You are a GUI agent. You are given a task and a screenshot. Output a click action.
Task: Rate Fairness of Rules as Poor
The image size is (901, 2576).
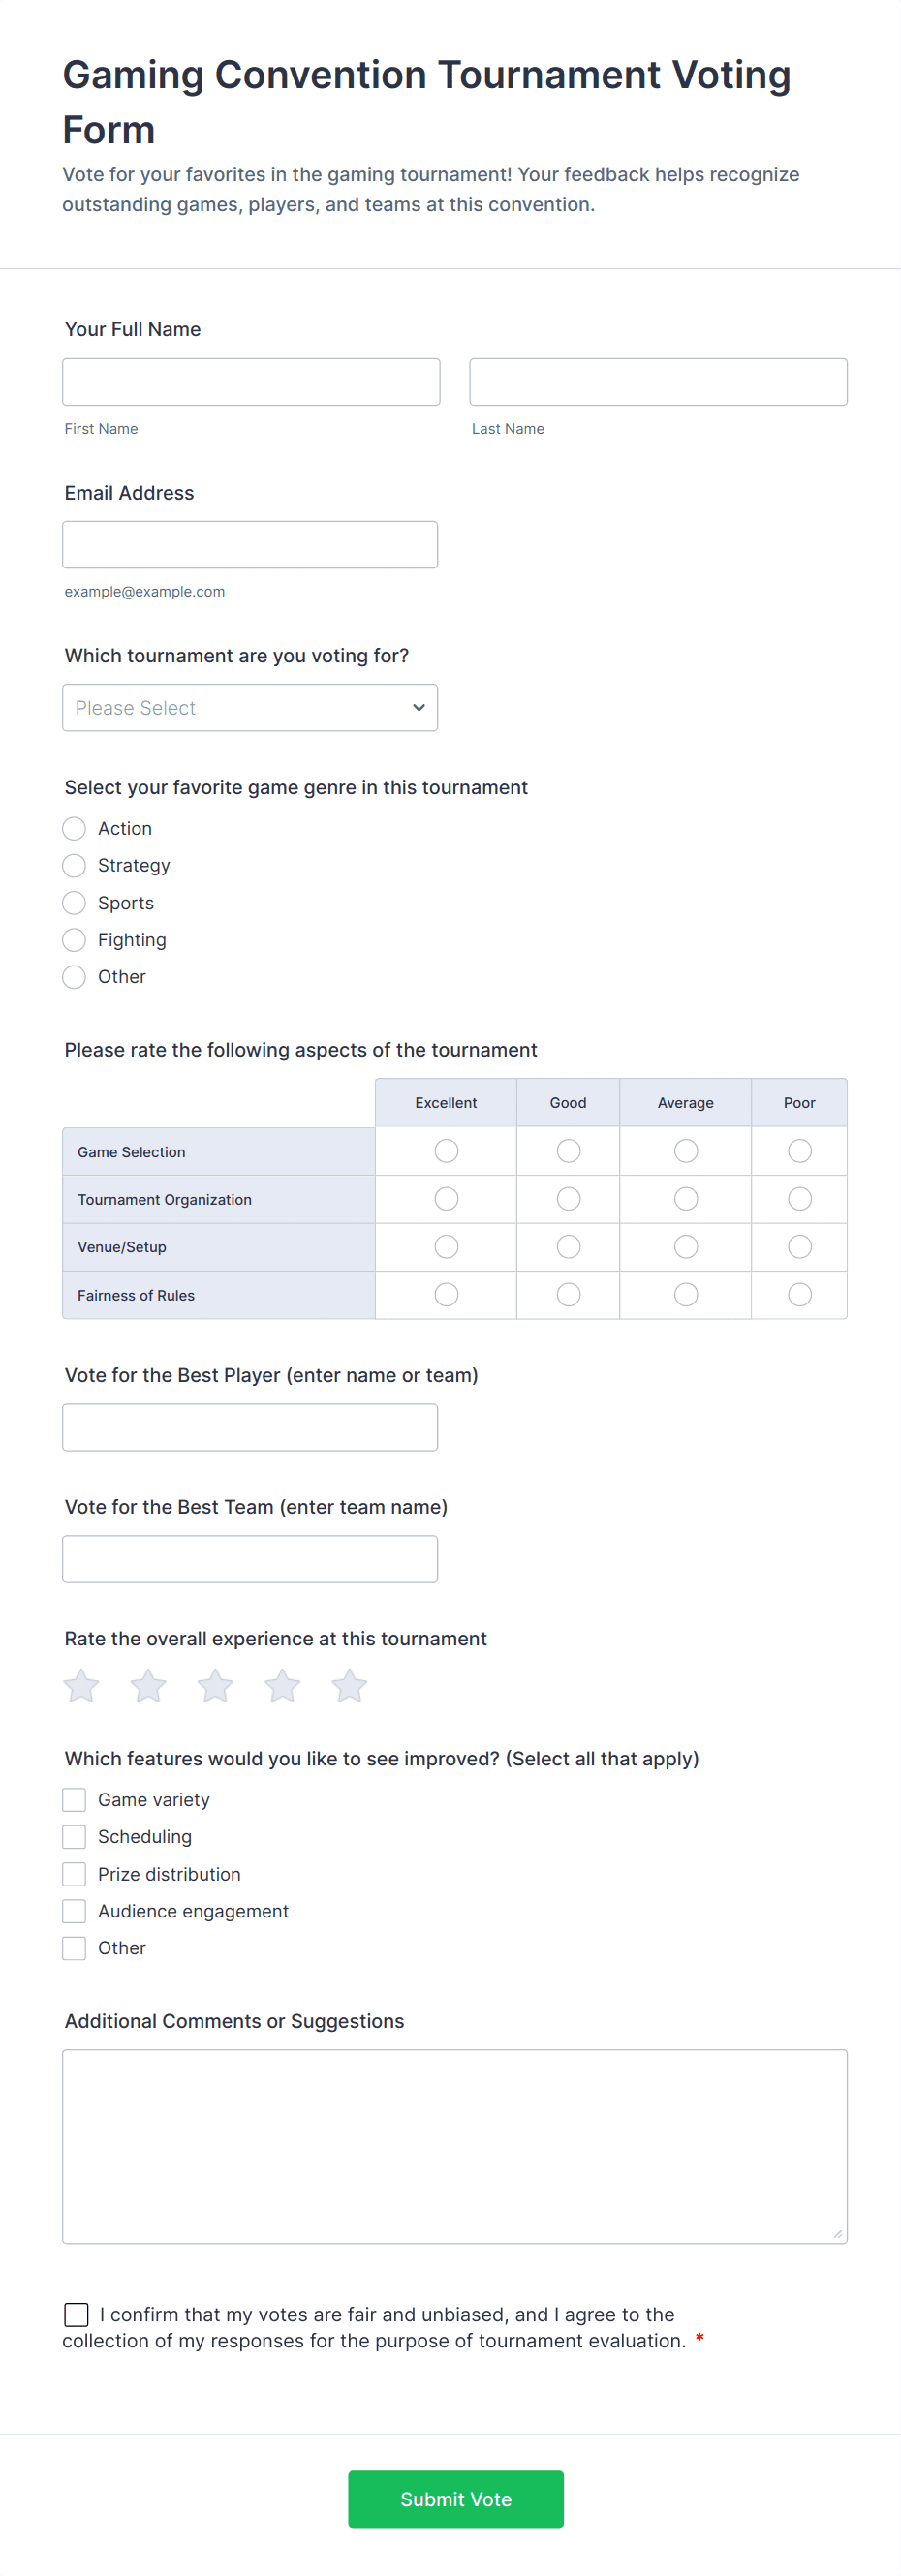[x=799, y=1295]
